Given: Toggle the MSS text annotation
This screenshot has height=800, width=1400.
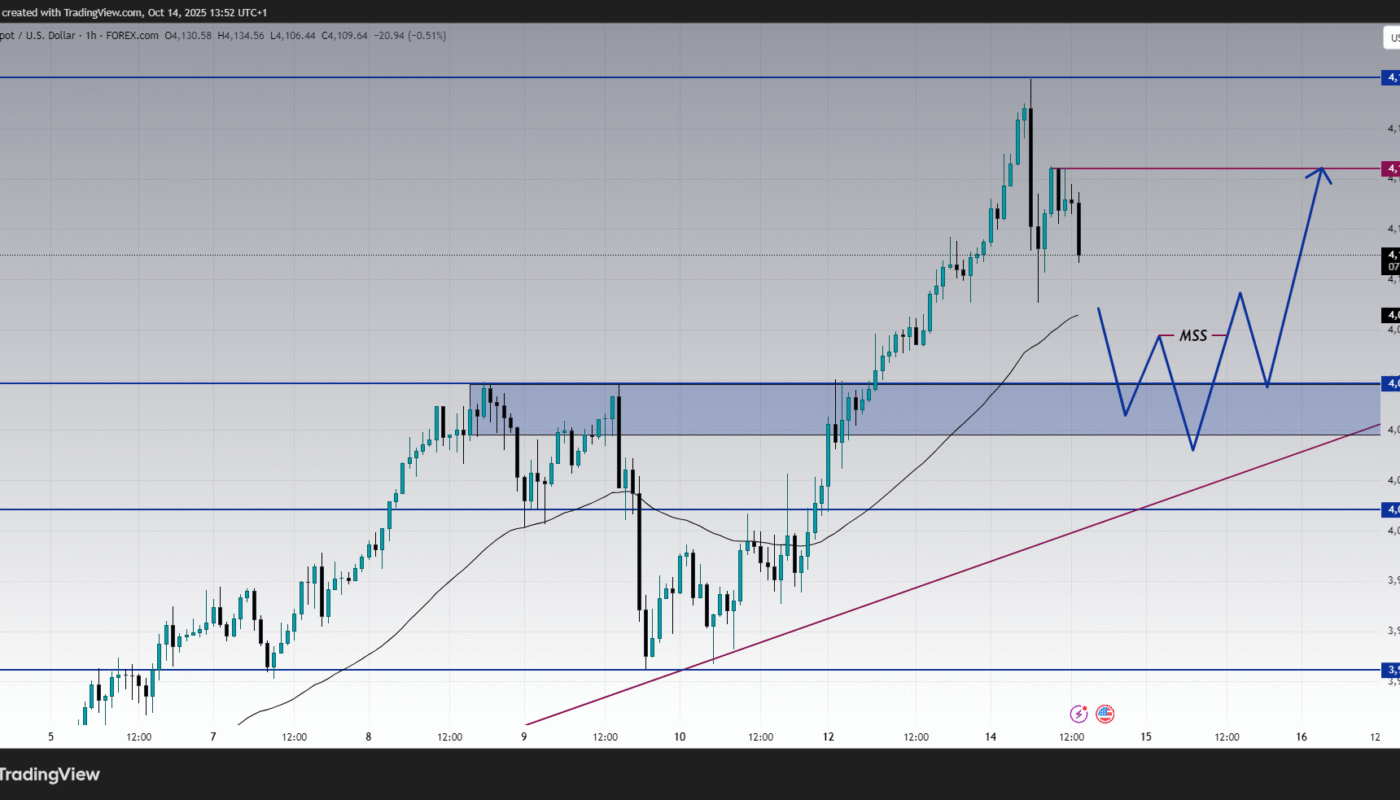Looking at the screenshot, I should click(x=1193, y=336).
